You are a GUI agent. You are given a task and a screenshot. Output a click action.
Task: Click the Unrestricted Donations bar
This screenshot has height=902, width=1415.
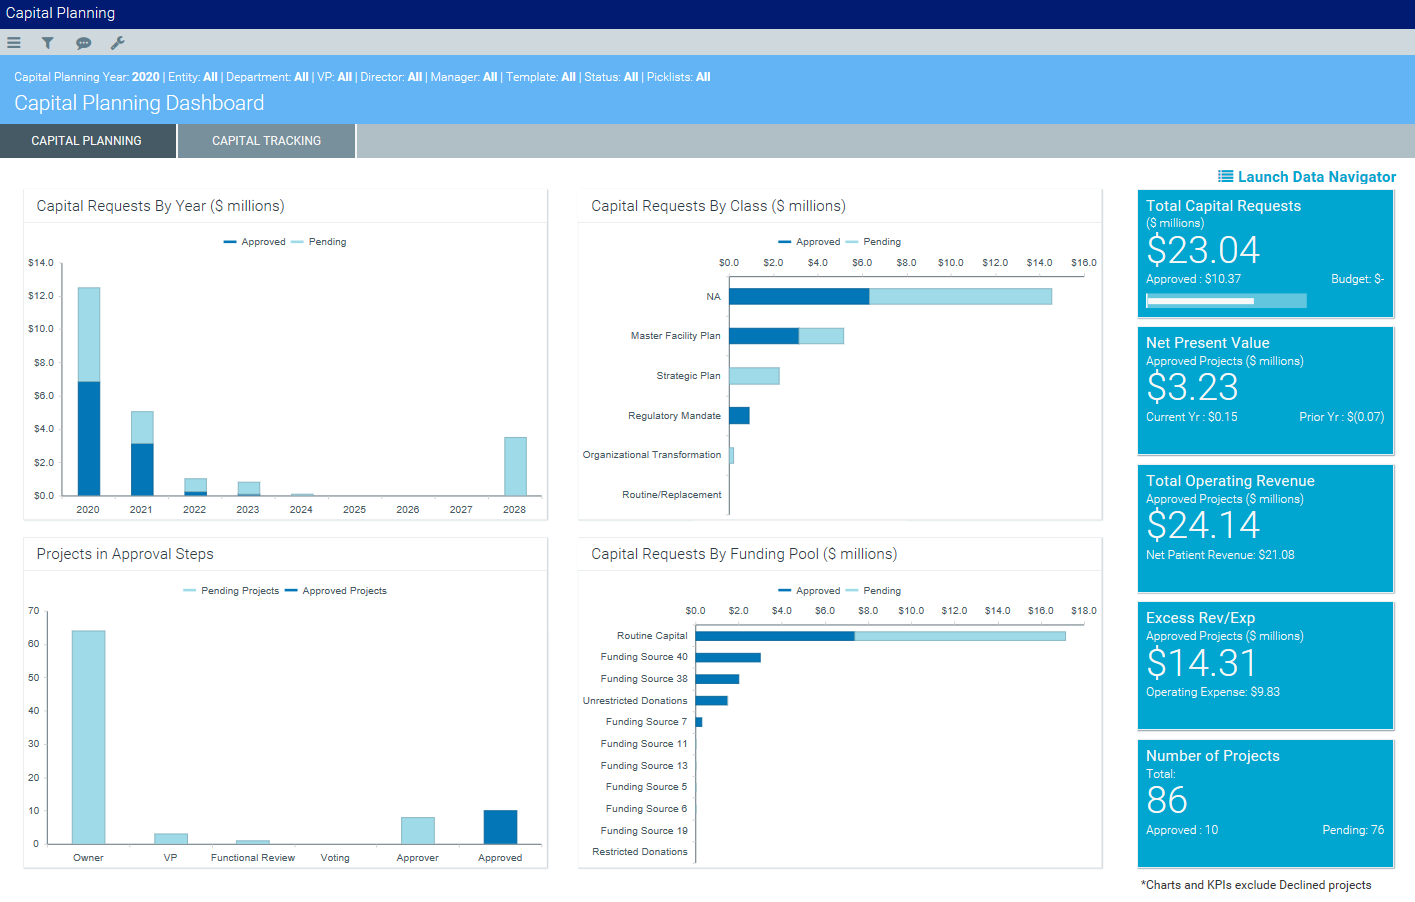[x=711, y=700]
